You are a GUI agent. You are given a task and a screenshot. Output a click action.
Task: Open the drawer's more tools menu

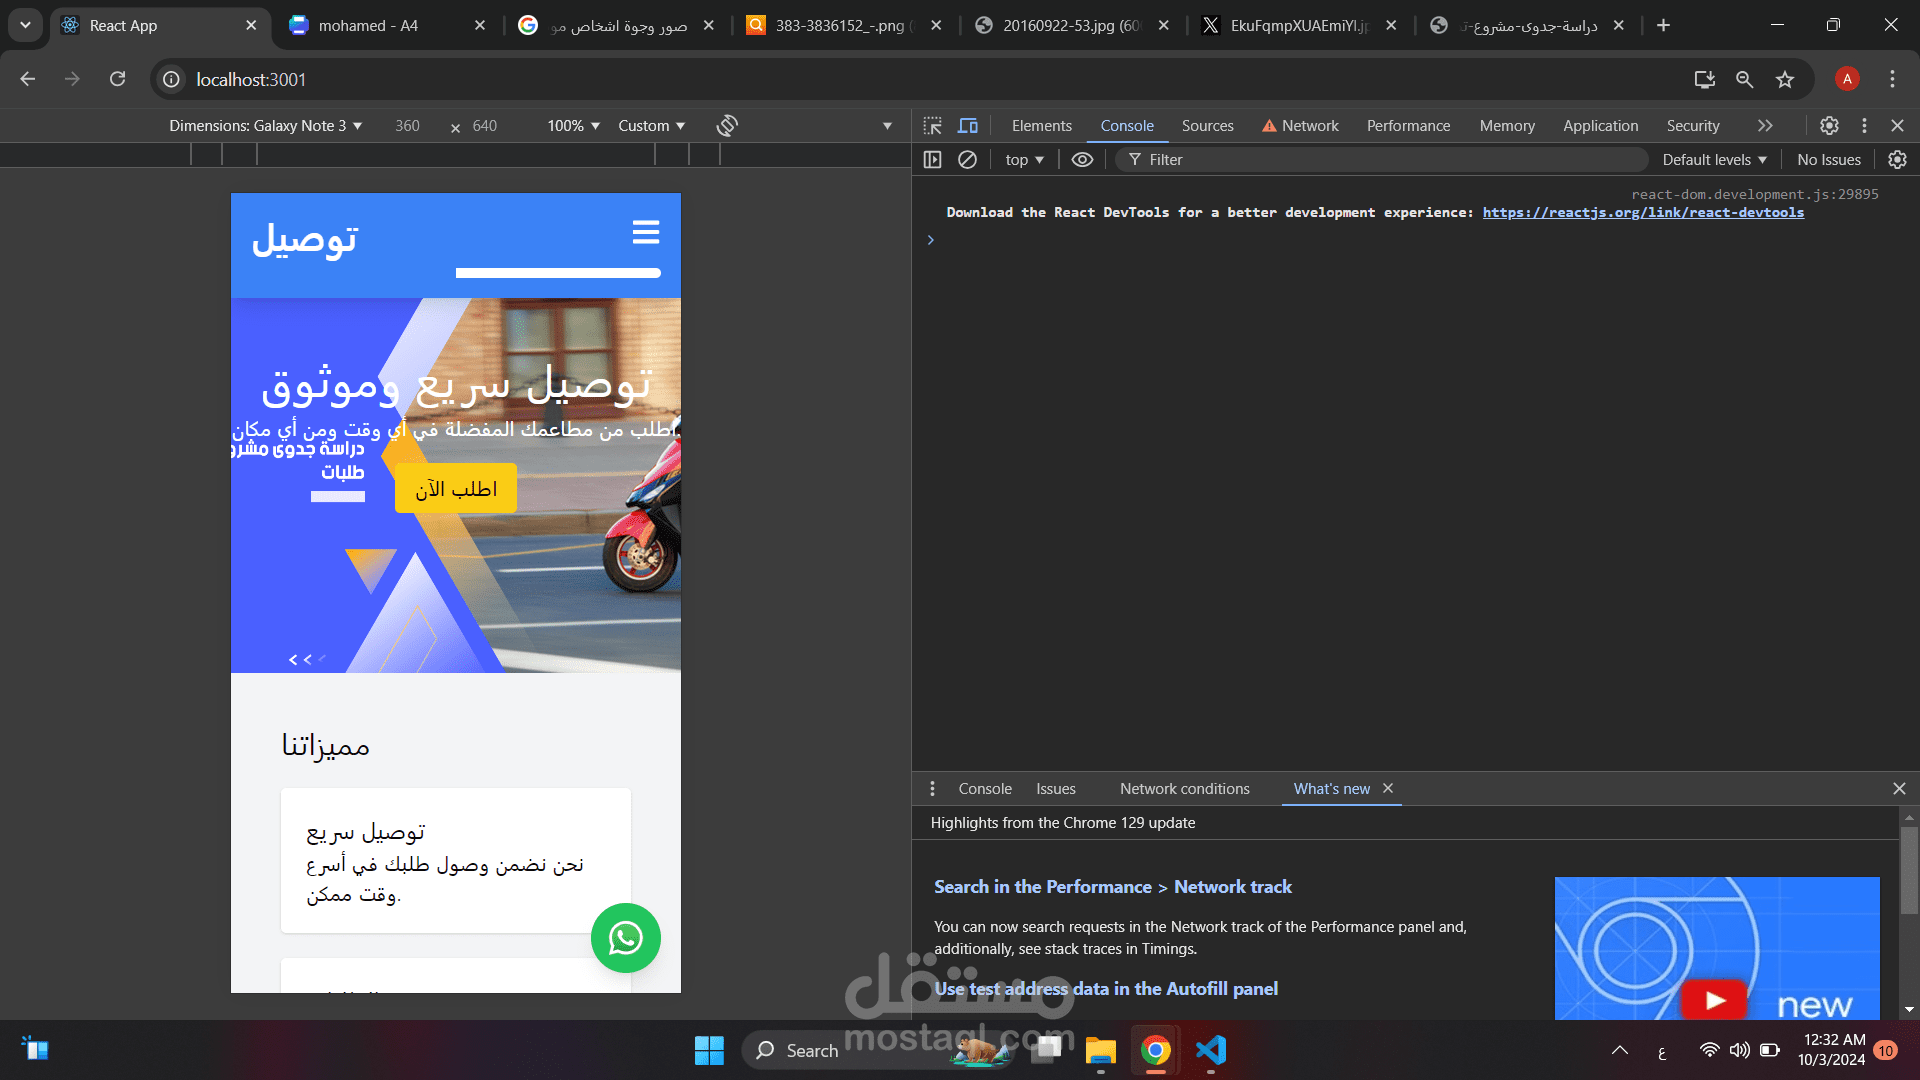932,789
